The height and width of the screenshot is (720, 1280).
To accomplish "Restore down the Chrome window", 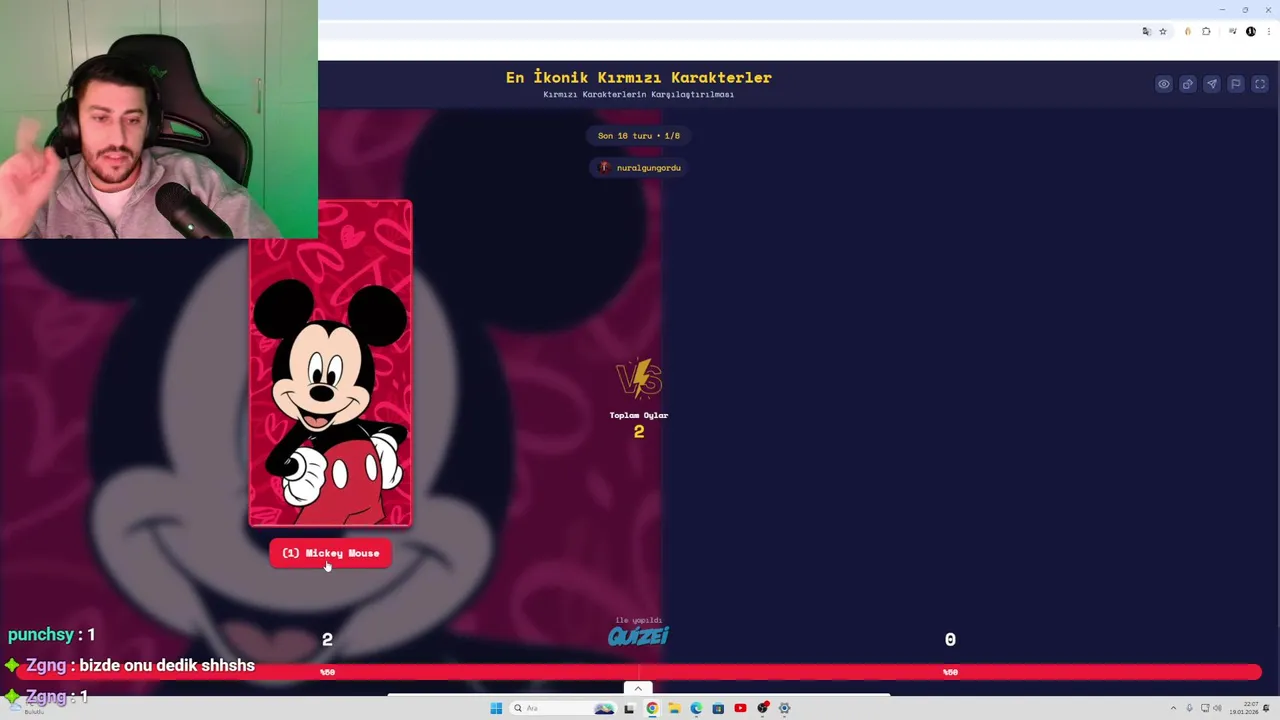I will coord(1245,9).
